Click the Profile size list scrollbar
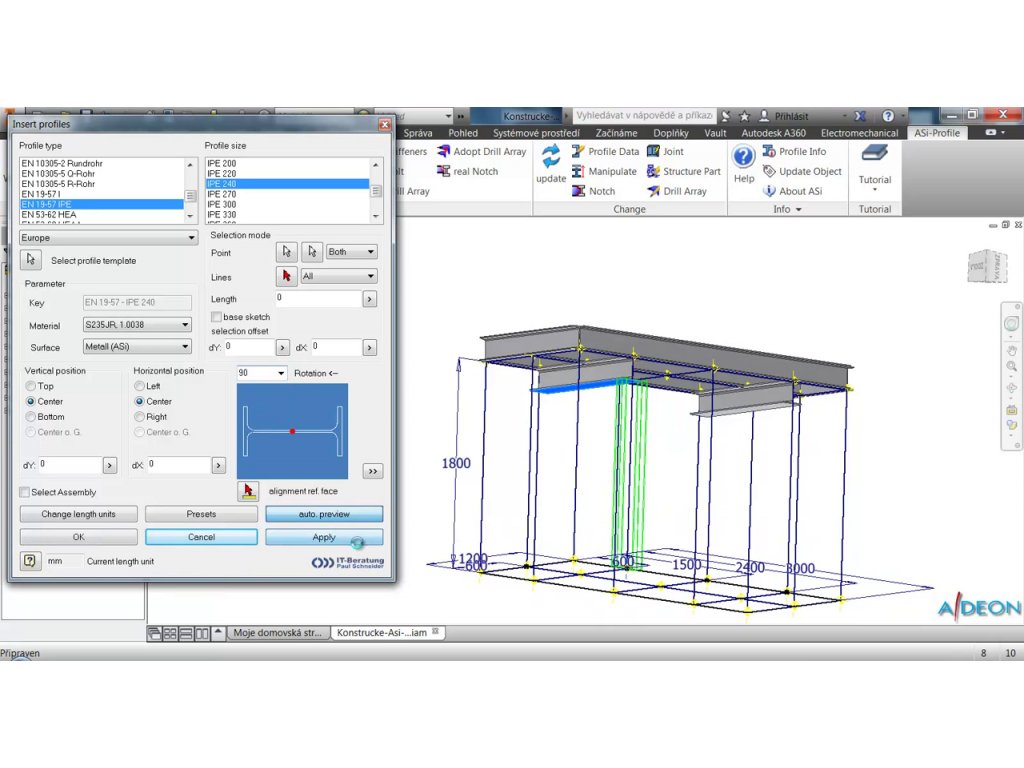1024x768 pixels. [x=376, y=190]
